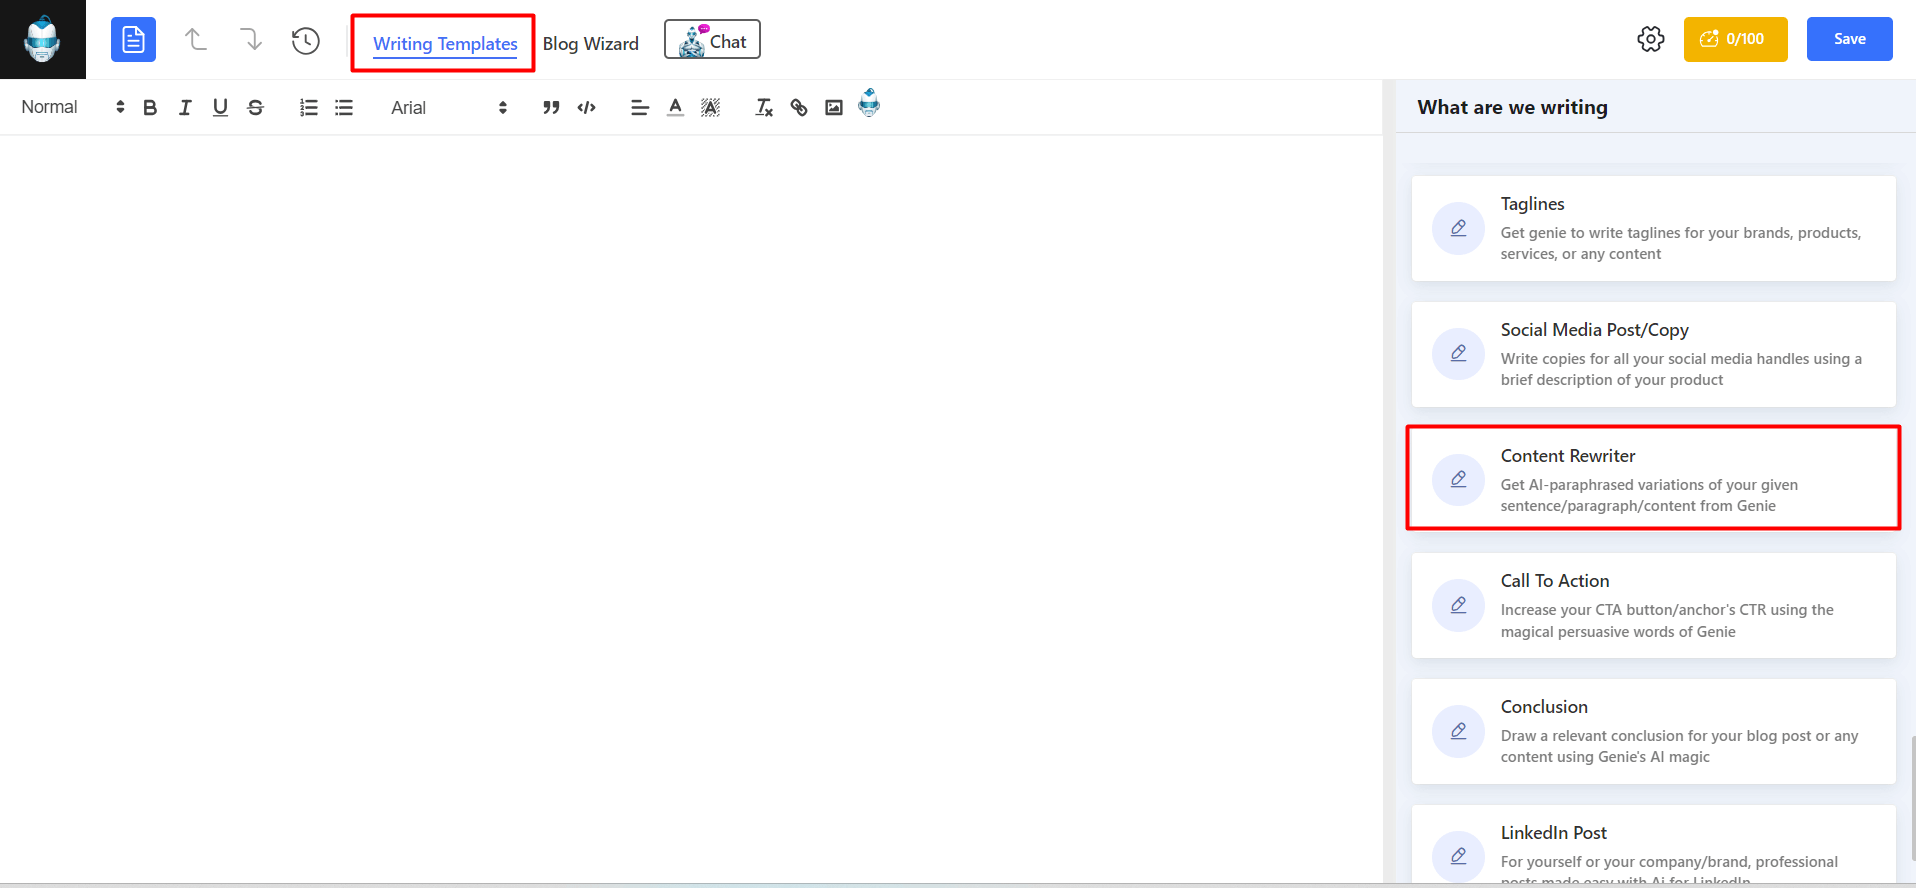The width and height of the screenshot is (1916, 888).
Task: Open the settings gear icon
Action: click(x=1651, y=39)
